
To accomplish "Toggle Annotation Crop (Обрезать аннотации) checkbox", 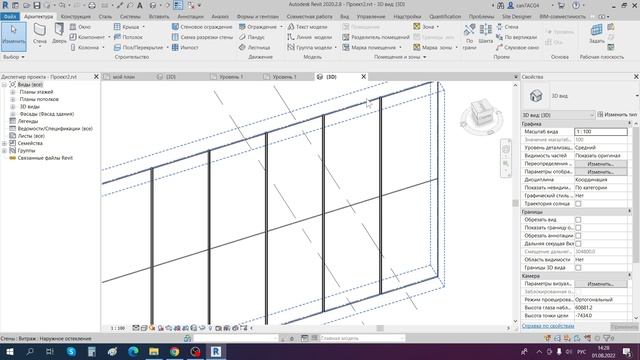I will coord(578,236).
